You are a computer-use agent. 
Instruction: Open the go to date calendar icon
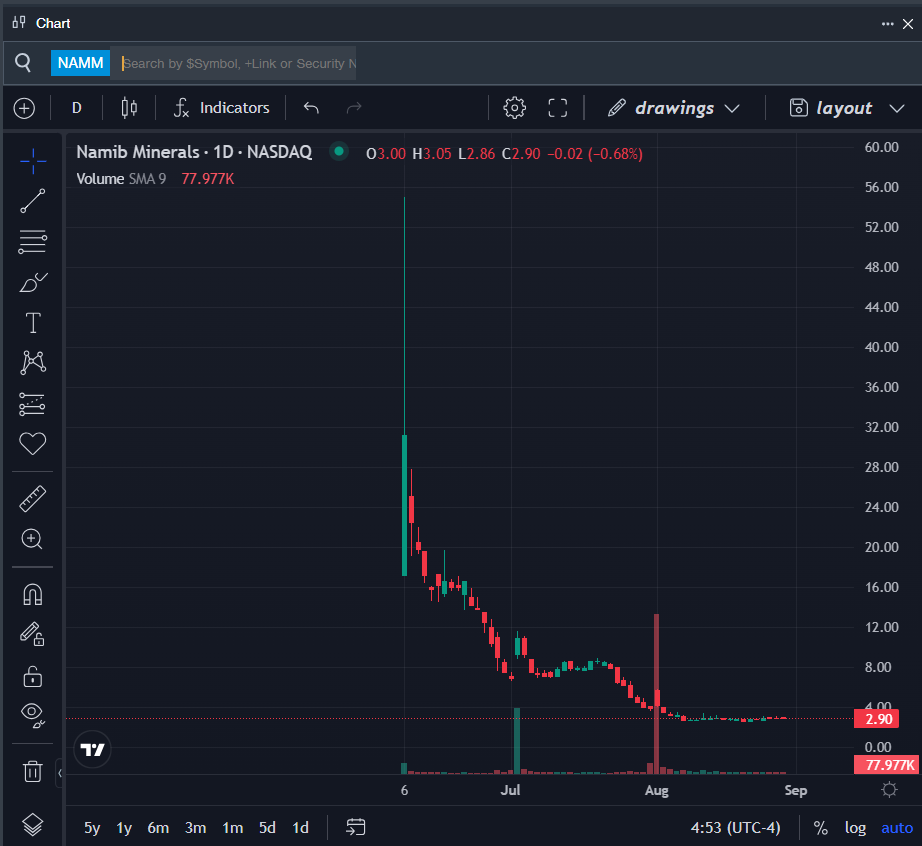(355, 827)
